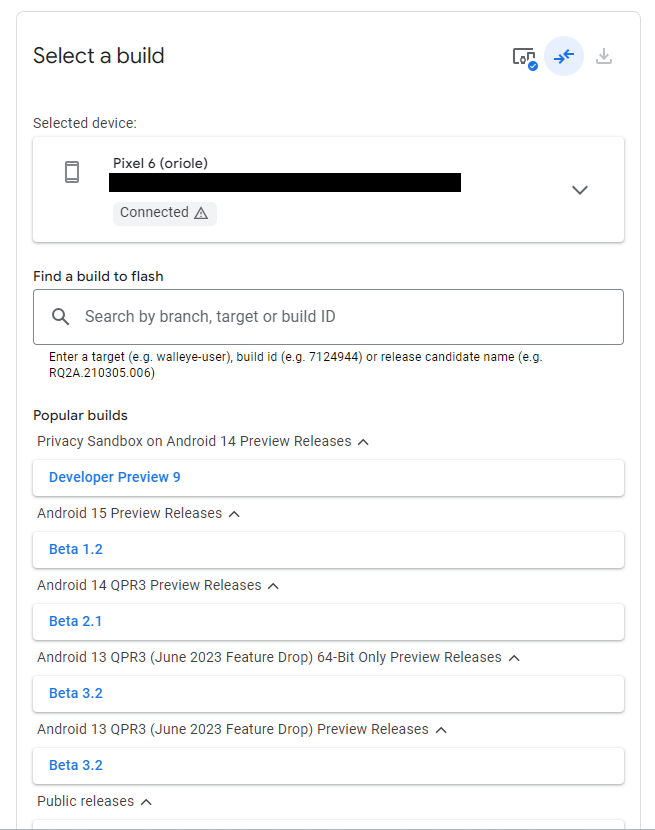
Task: Collapse the Android 15 Preview Releases section
Action: click(x=234, y=514)
